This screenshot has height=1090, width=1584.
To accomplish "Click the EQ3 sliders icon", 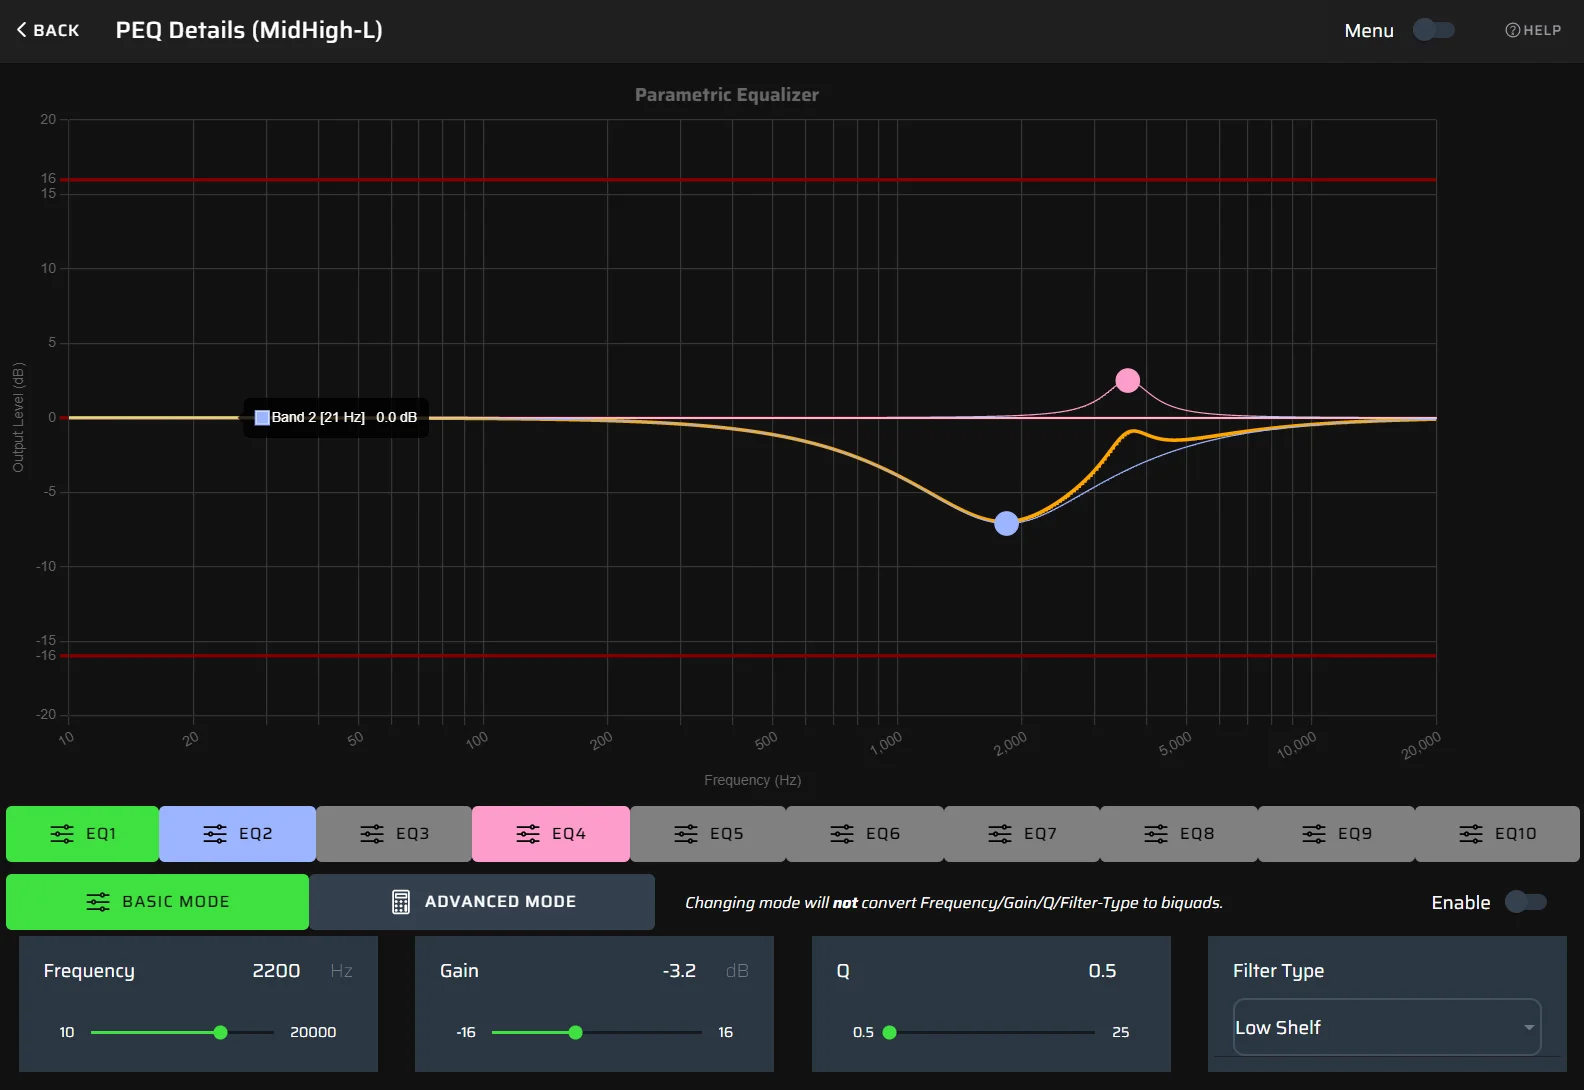I will [372, 834].
